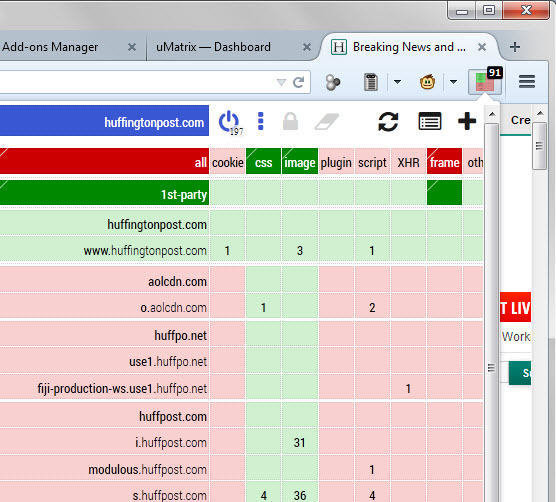Click modulous.huffpost.com row label
This screenshot has height=502, width=556.
pyautogui.click(x=104, y=468)
